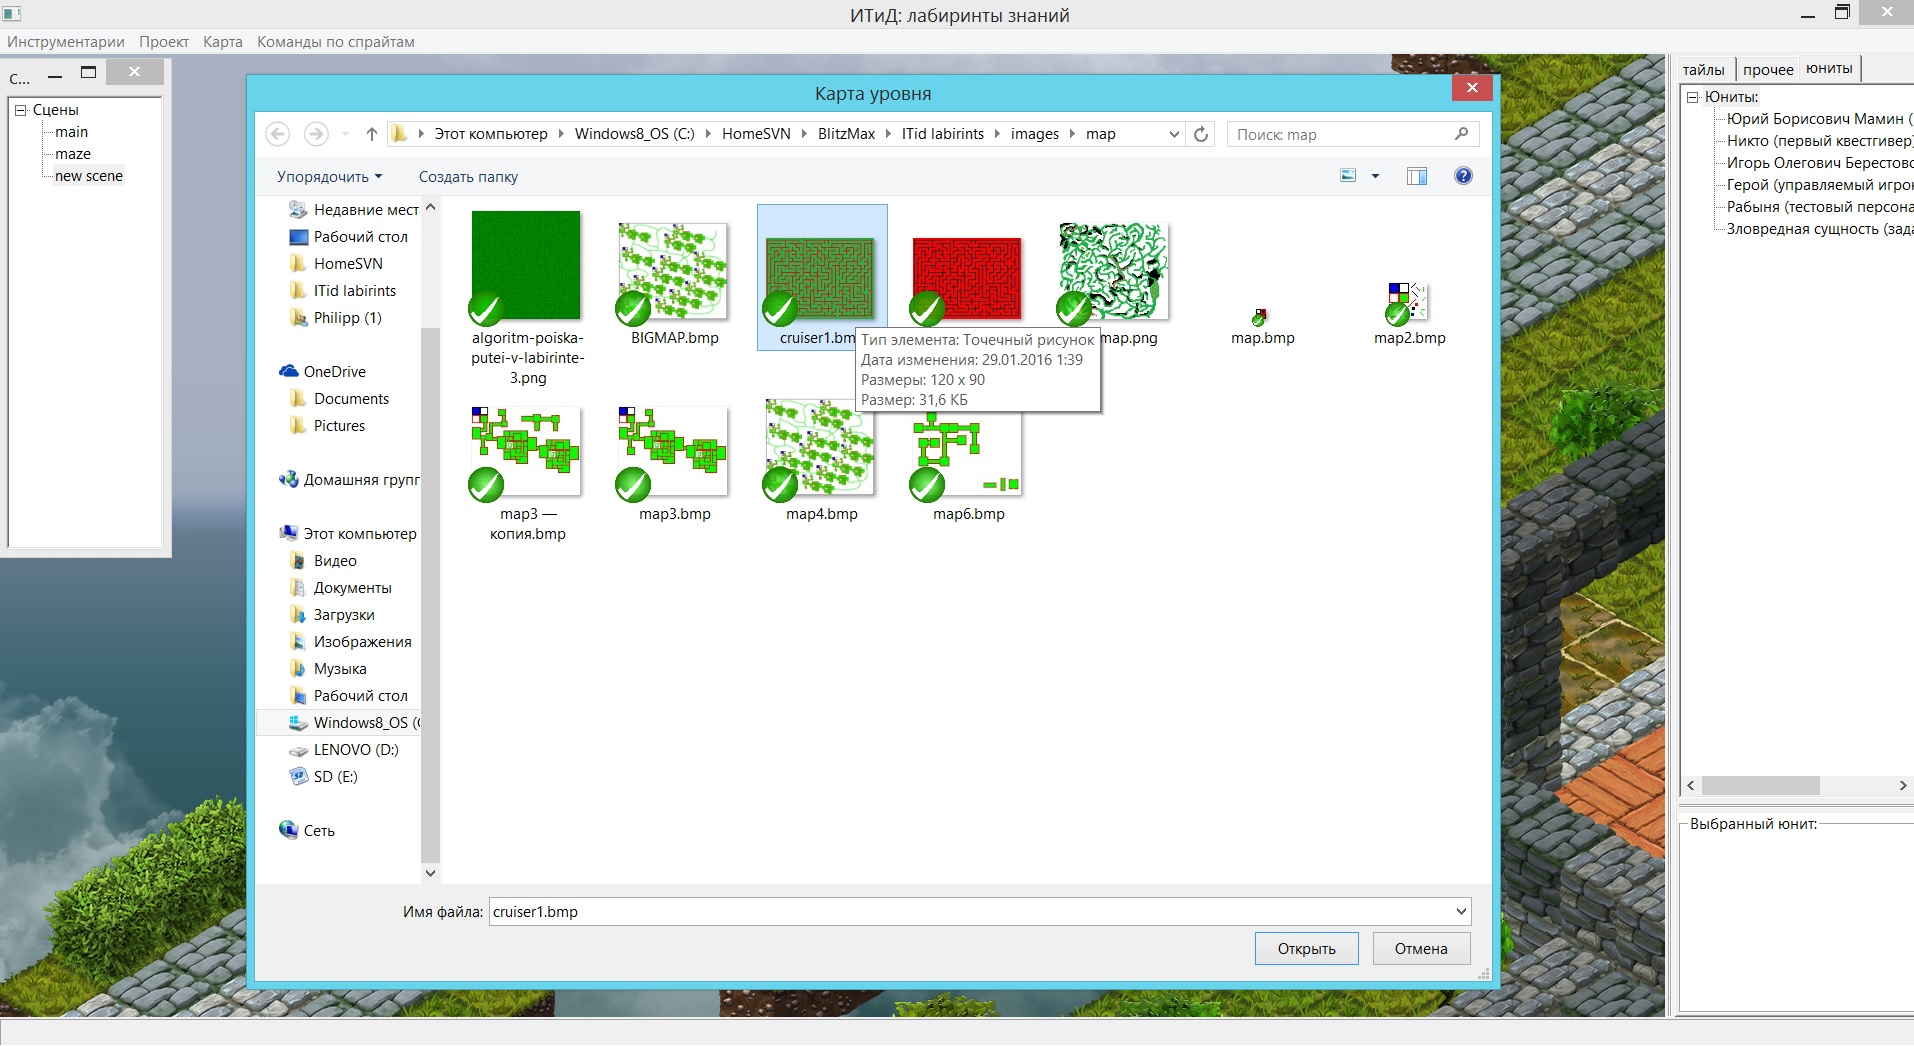The width and height of the screenshot is (1914, 1046).
Task: Click the search magnifier icon
Action: [1461, 134]
